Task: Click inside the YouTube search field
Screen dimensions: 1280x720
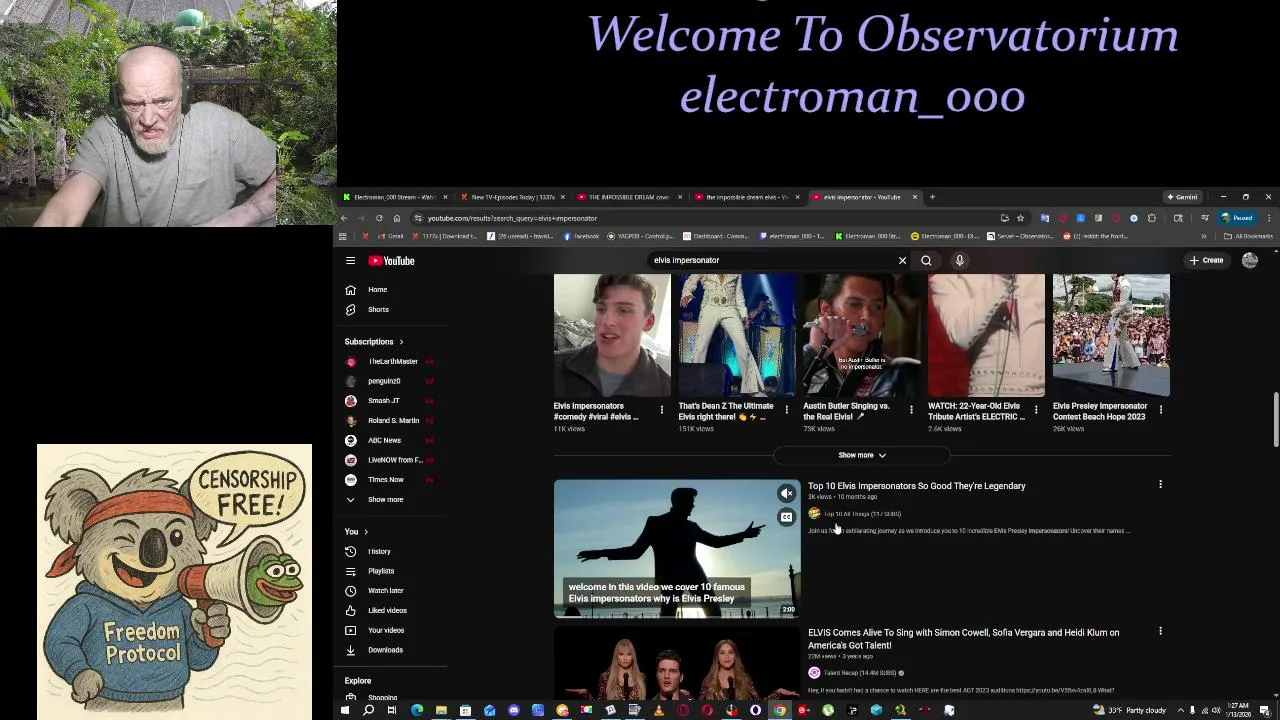Action: point(768,260)
